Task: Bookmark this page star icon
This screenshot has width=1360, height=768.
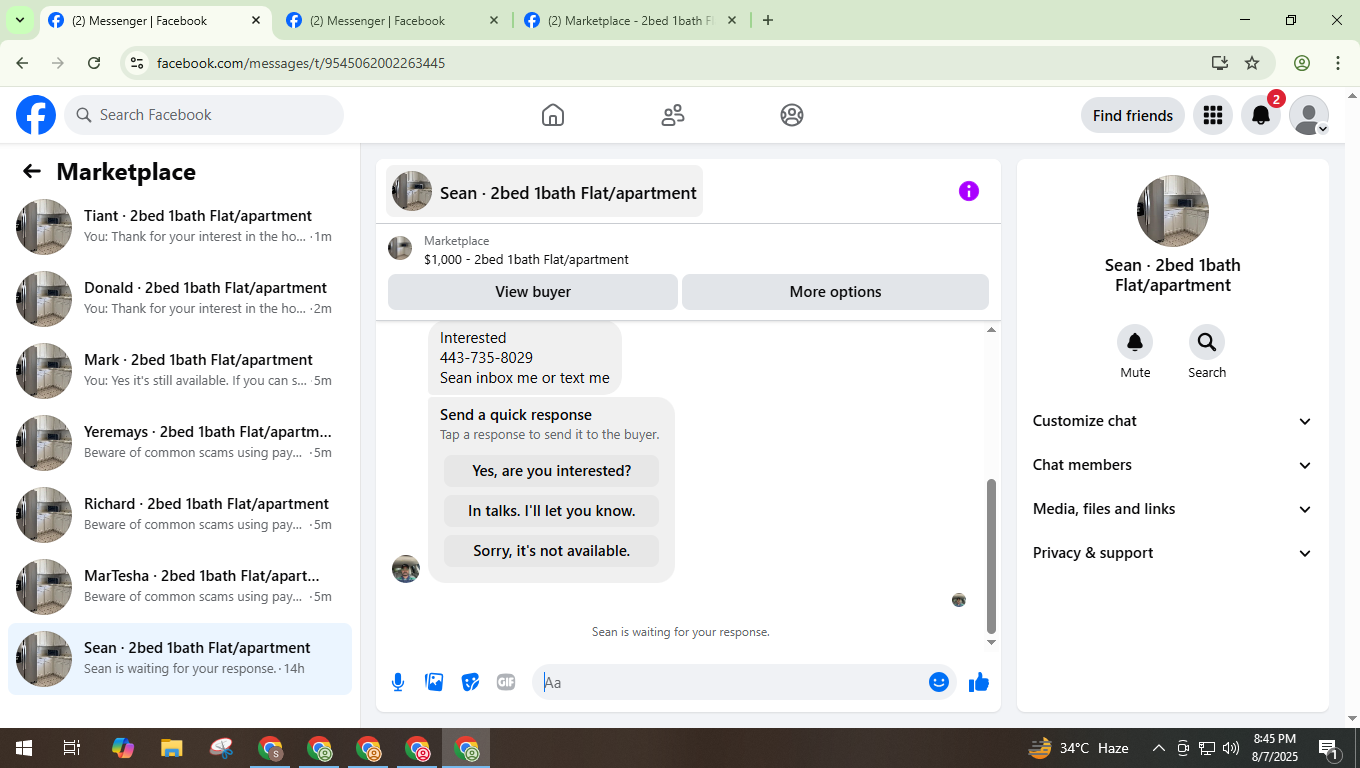Action: 1252,63
